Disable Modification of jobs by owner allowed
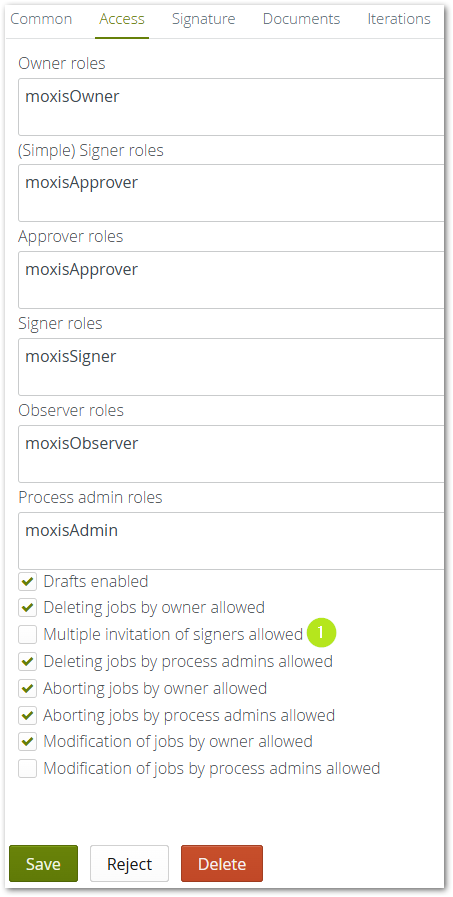The width and height of the screenshot is (453, 897). [27, 742]
